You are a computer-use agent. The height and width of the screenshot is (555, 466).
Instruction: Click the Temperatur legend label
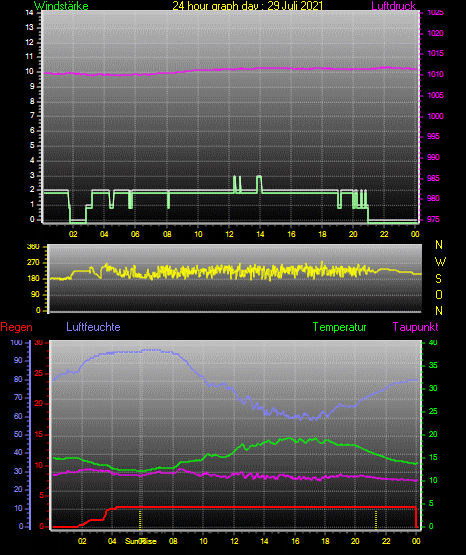[339, 327]
